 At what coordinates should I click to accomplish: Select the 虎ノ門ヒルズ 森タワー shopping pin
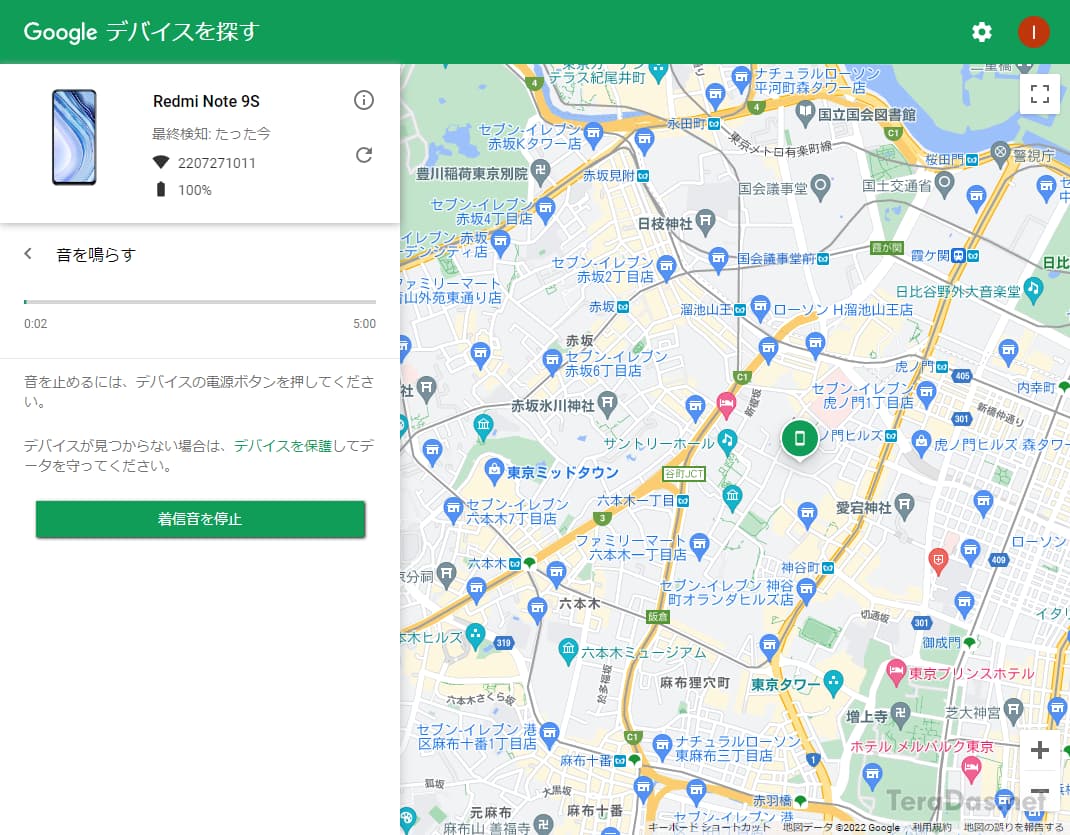921,443
